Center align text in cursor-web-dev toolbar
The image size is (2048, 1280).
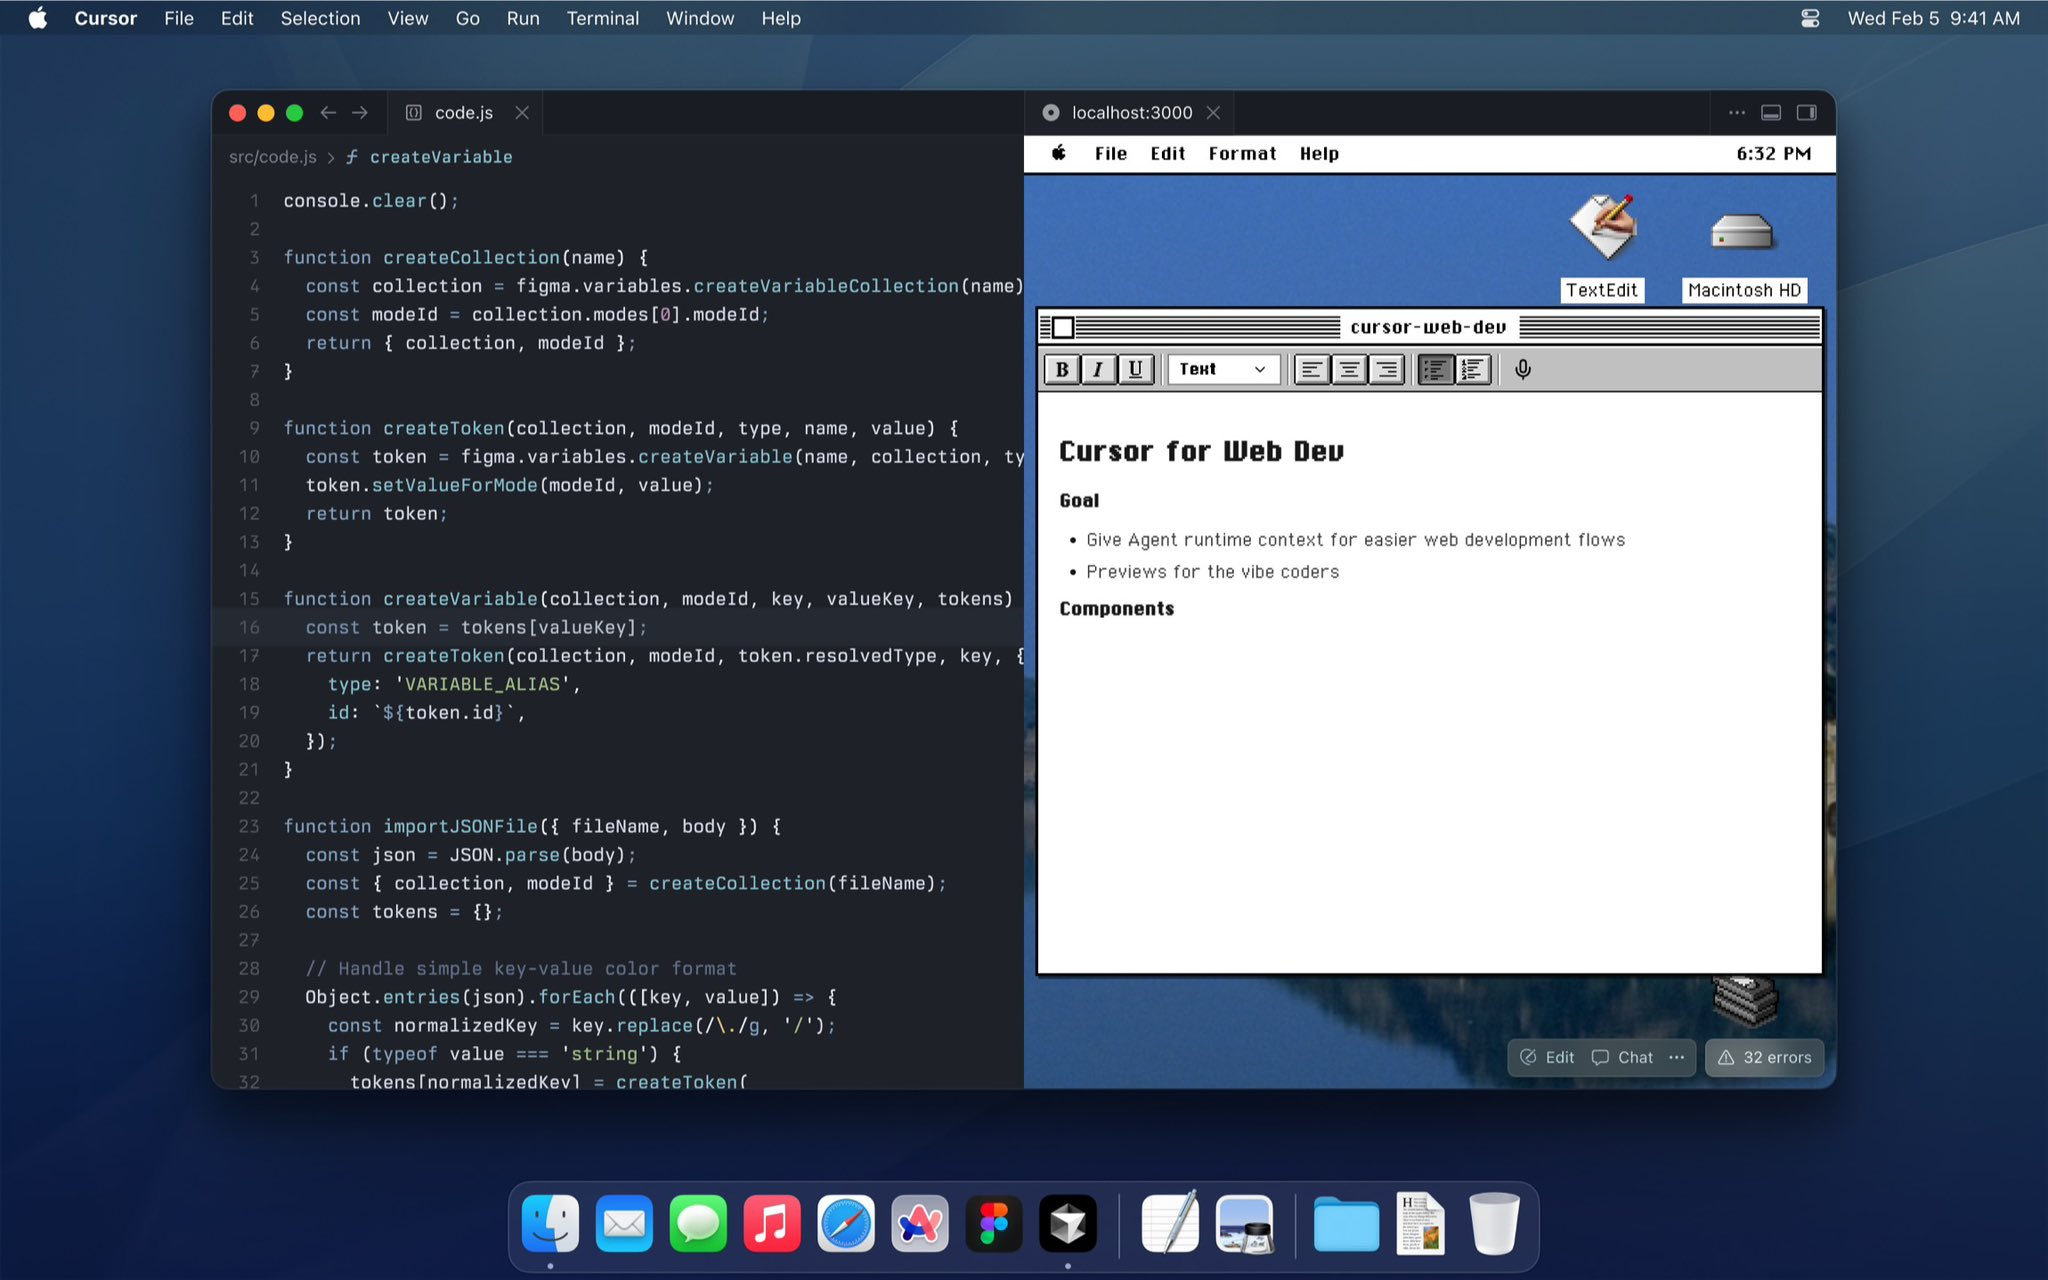pyautogui.click(x=1349, y=370)
